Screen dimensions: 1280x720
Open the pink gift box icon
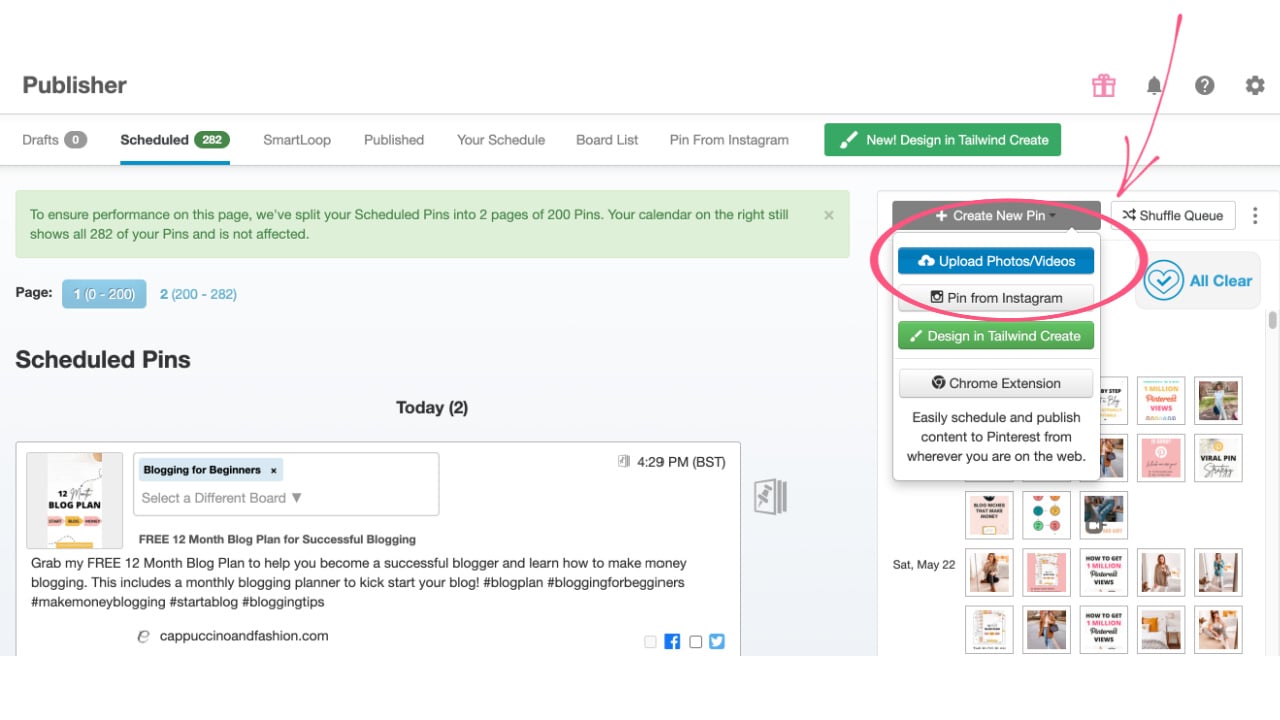1104,85
